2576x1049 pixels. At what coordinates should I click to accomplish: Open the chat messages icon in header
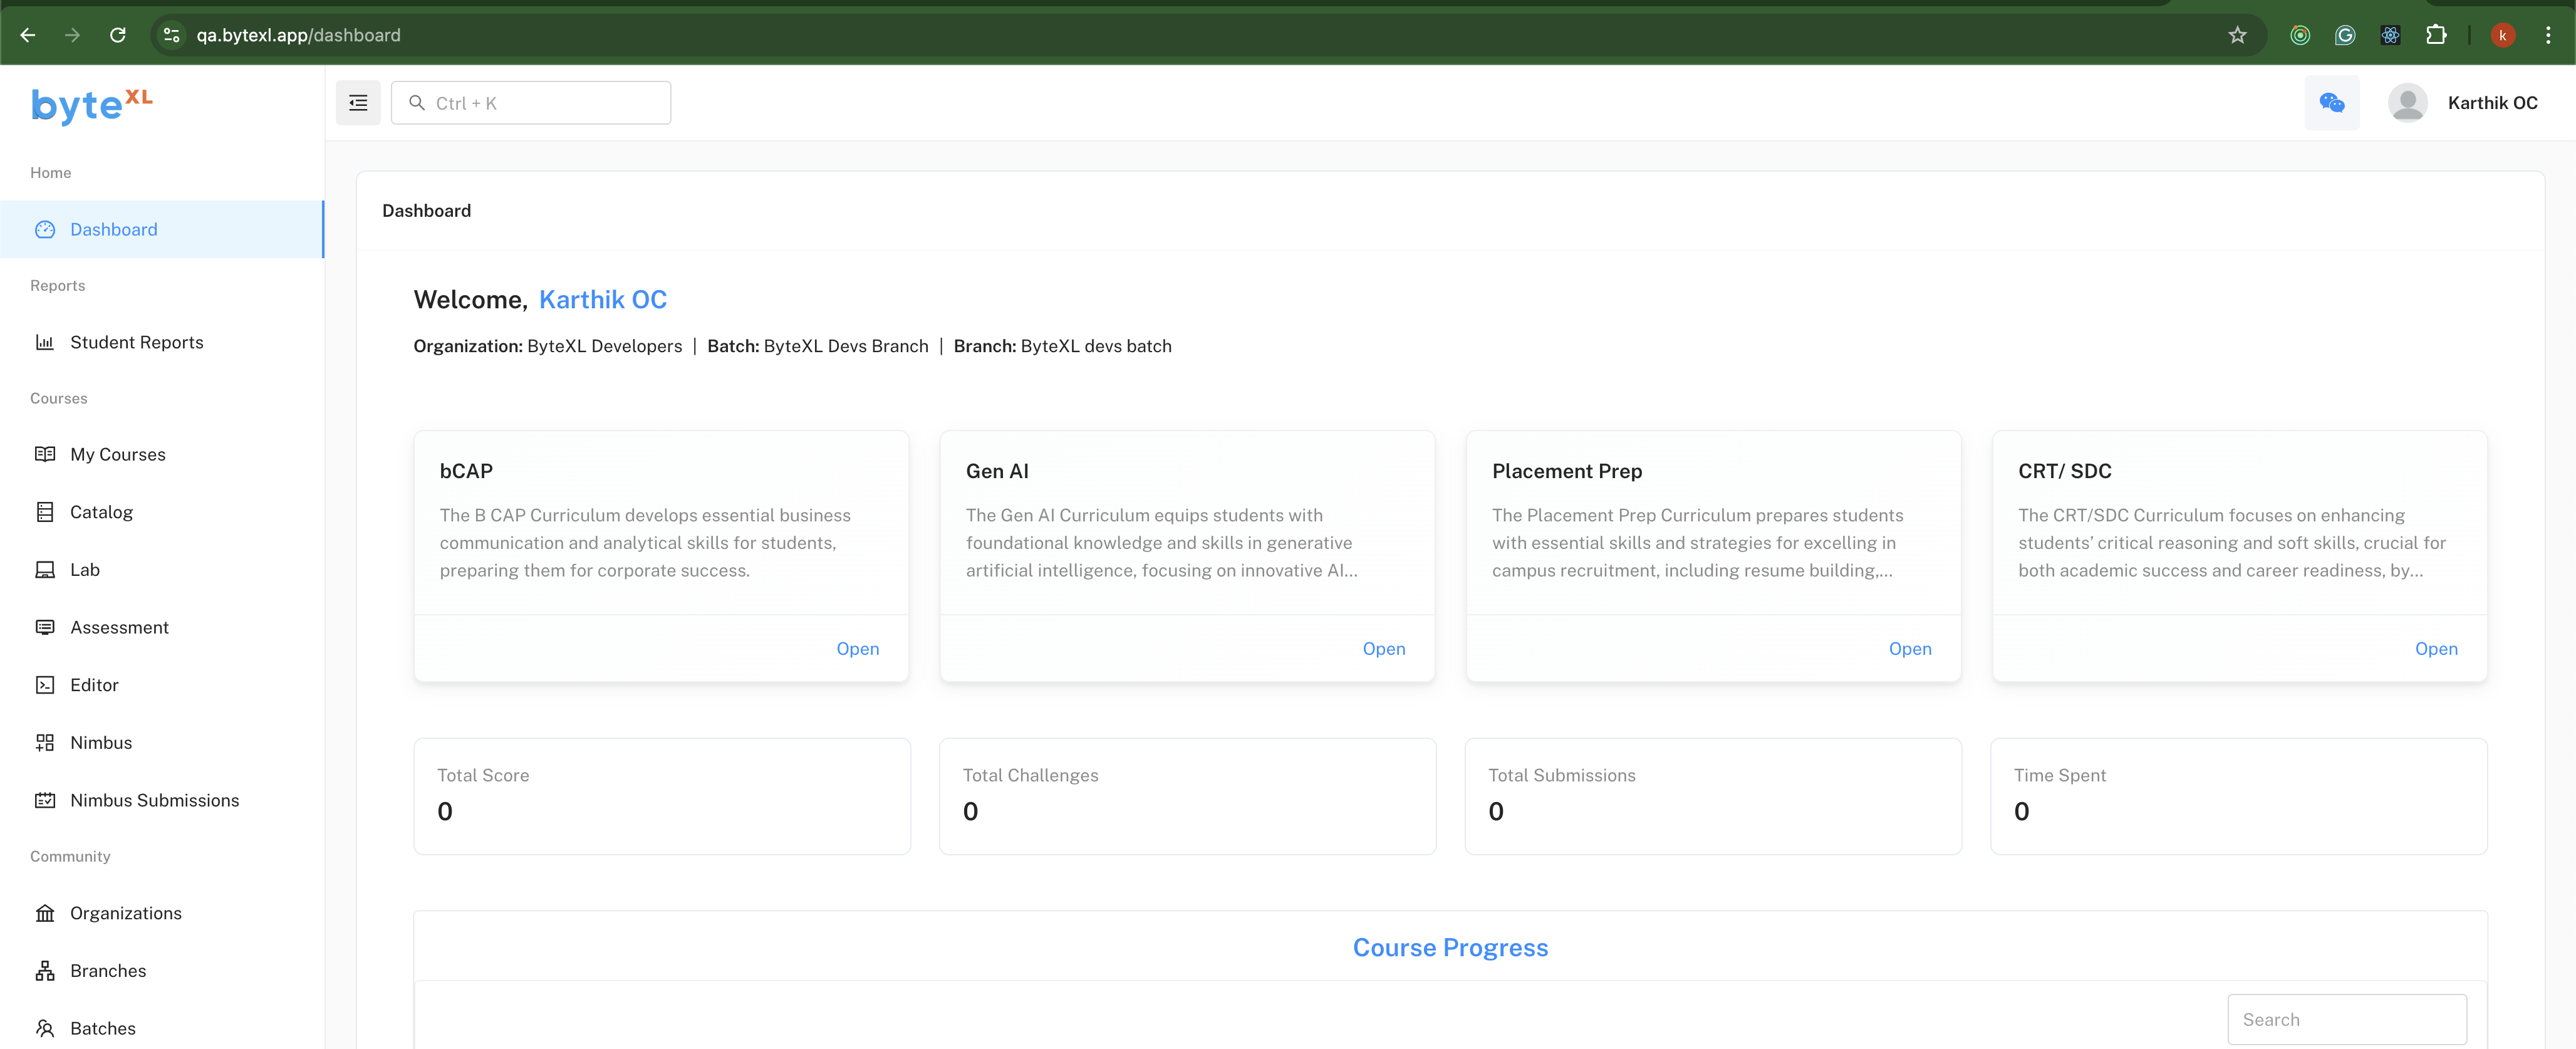[2331, 103]
